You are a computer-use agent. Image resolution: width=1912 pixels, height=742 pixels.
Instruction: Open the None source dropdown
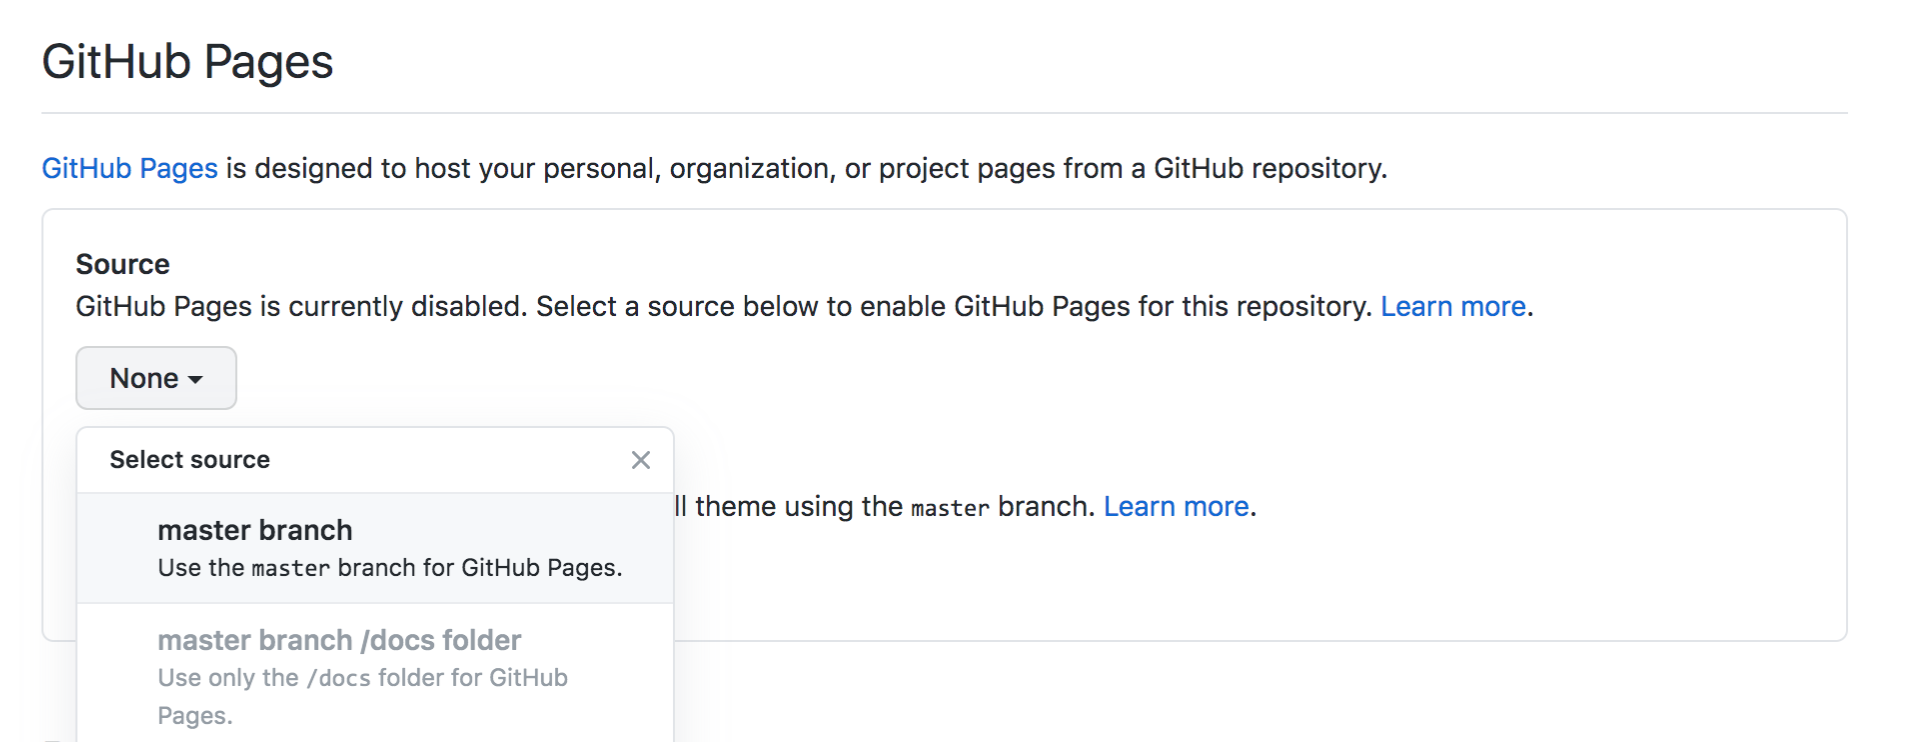(x=156, y=378)
